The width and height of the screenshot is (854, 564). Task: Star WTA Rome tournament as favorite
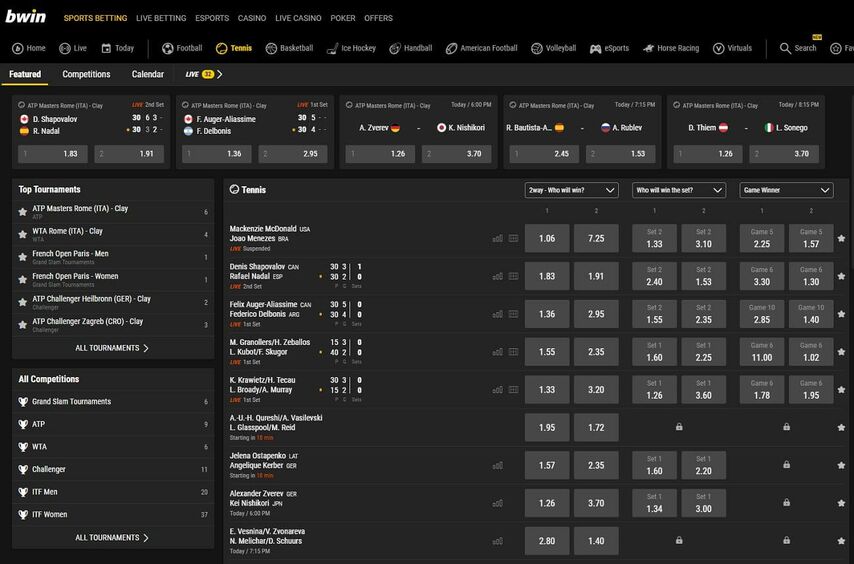point(22,235)
